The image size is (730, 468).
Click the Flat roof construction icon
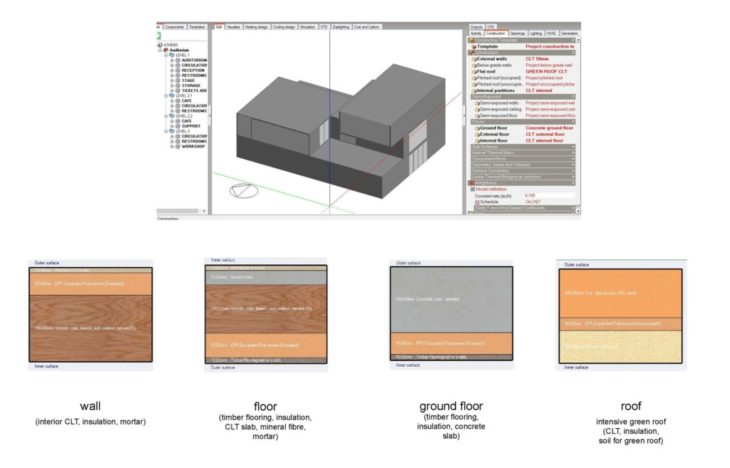coord(473,71)
